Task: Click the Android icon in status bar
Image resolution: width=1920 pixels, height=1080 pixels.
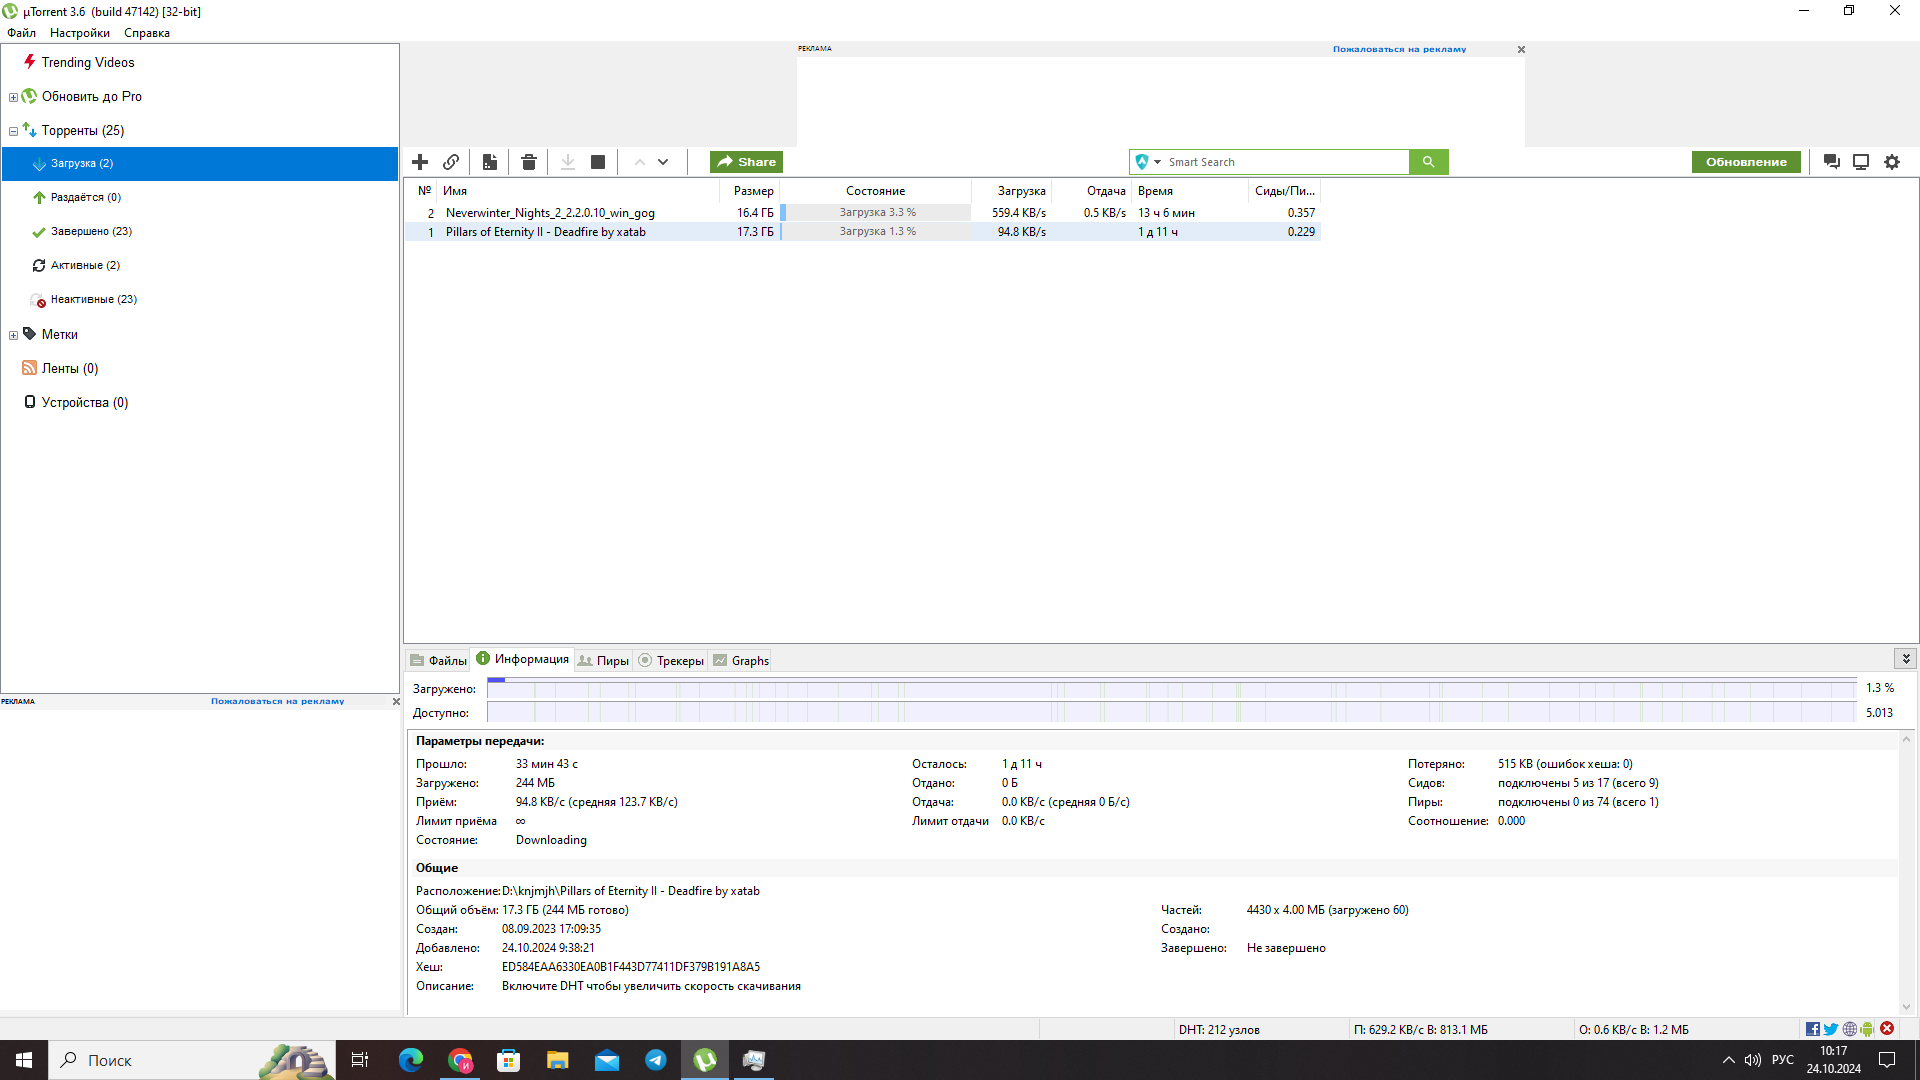Action: coord(1867,1029)
